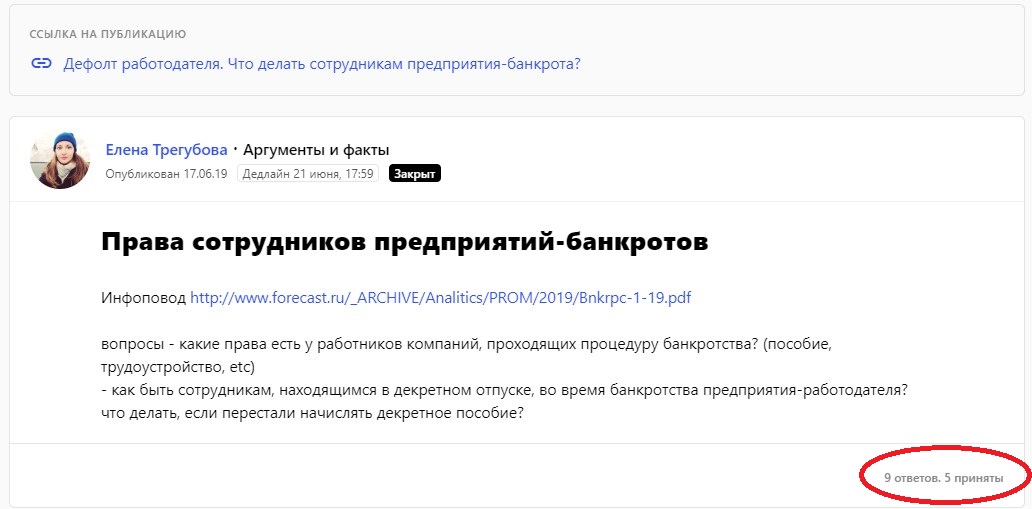
Task: Click Елена Трегубова's profile avatar
Action: [60, 159]
